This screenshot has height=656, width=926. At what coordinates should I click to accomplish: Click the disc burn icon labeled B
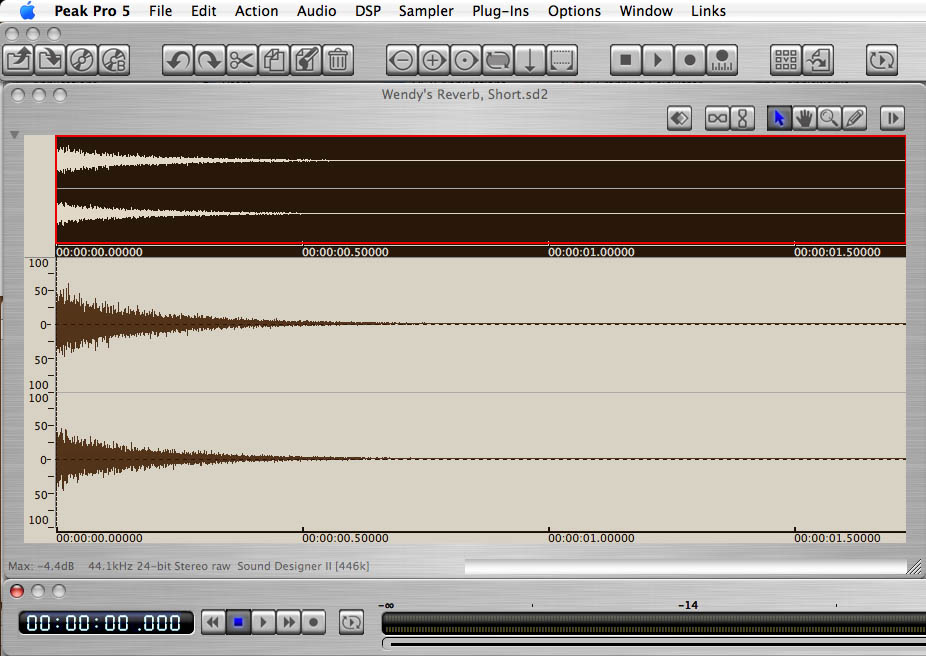[x=114, y=60]
